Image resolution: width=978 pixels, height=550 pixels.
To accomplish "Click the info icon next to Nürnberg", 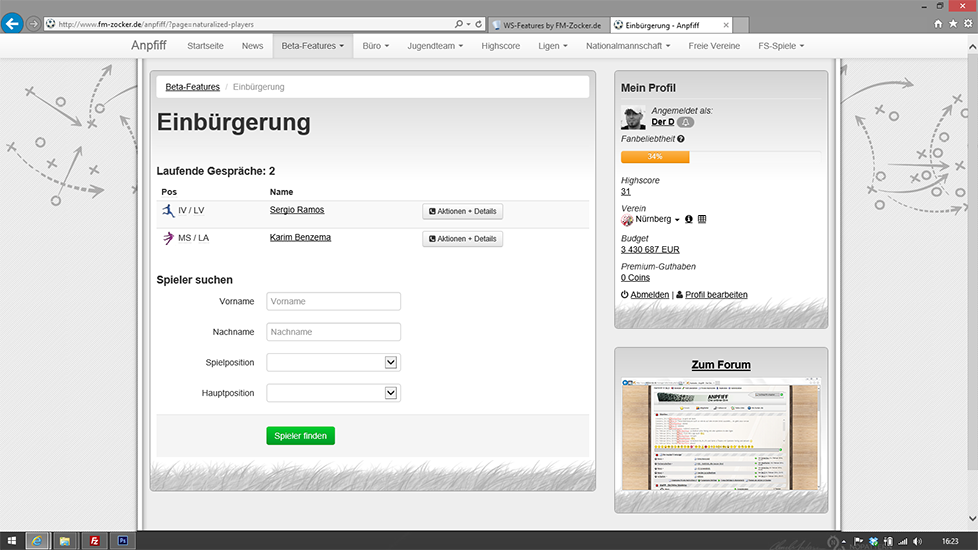I will coord(689,219).
